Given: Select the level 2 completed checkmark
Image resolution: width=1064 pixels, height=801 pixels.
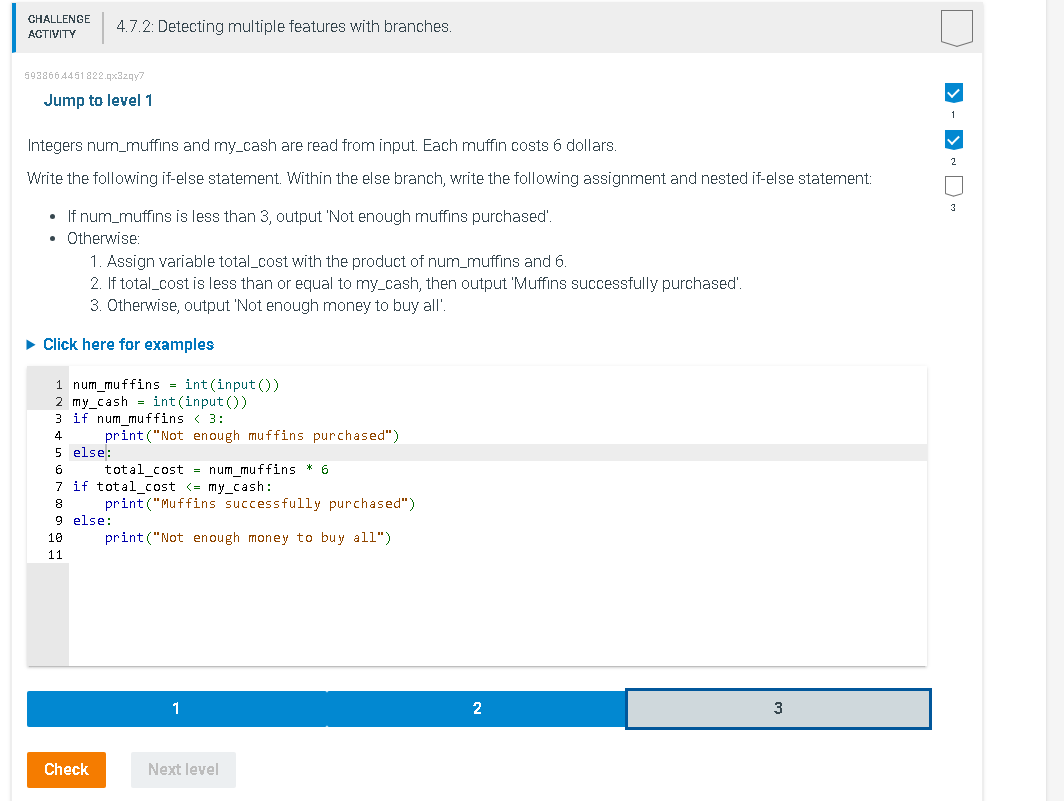Looking at the screenshot, I should (x=953, y=140).
